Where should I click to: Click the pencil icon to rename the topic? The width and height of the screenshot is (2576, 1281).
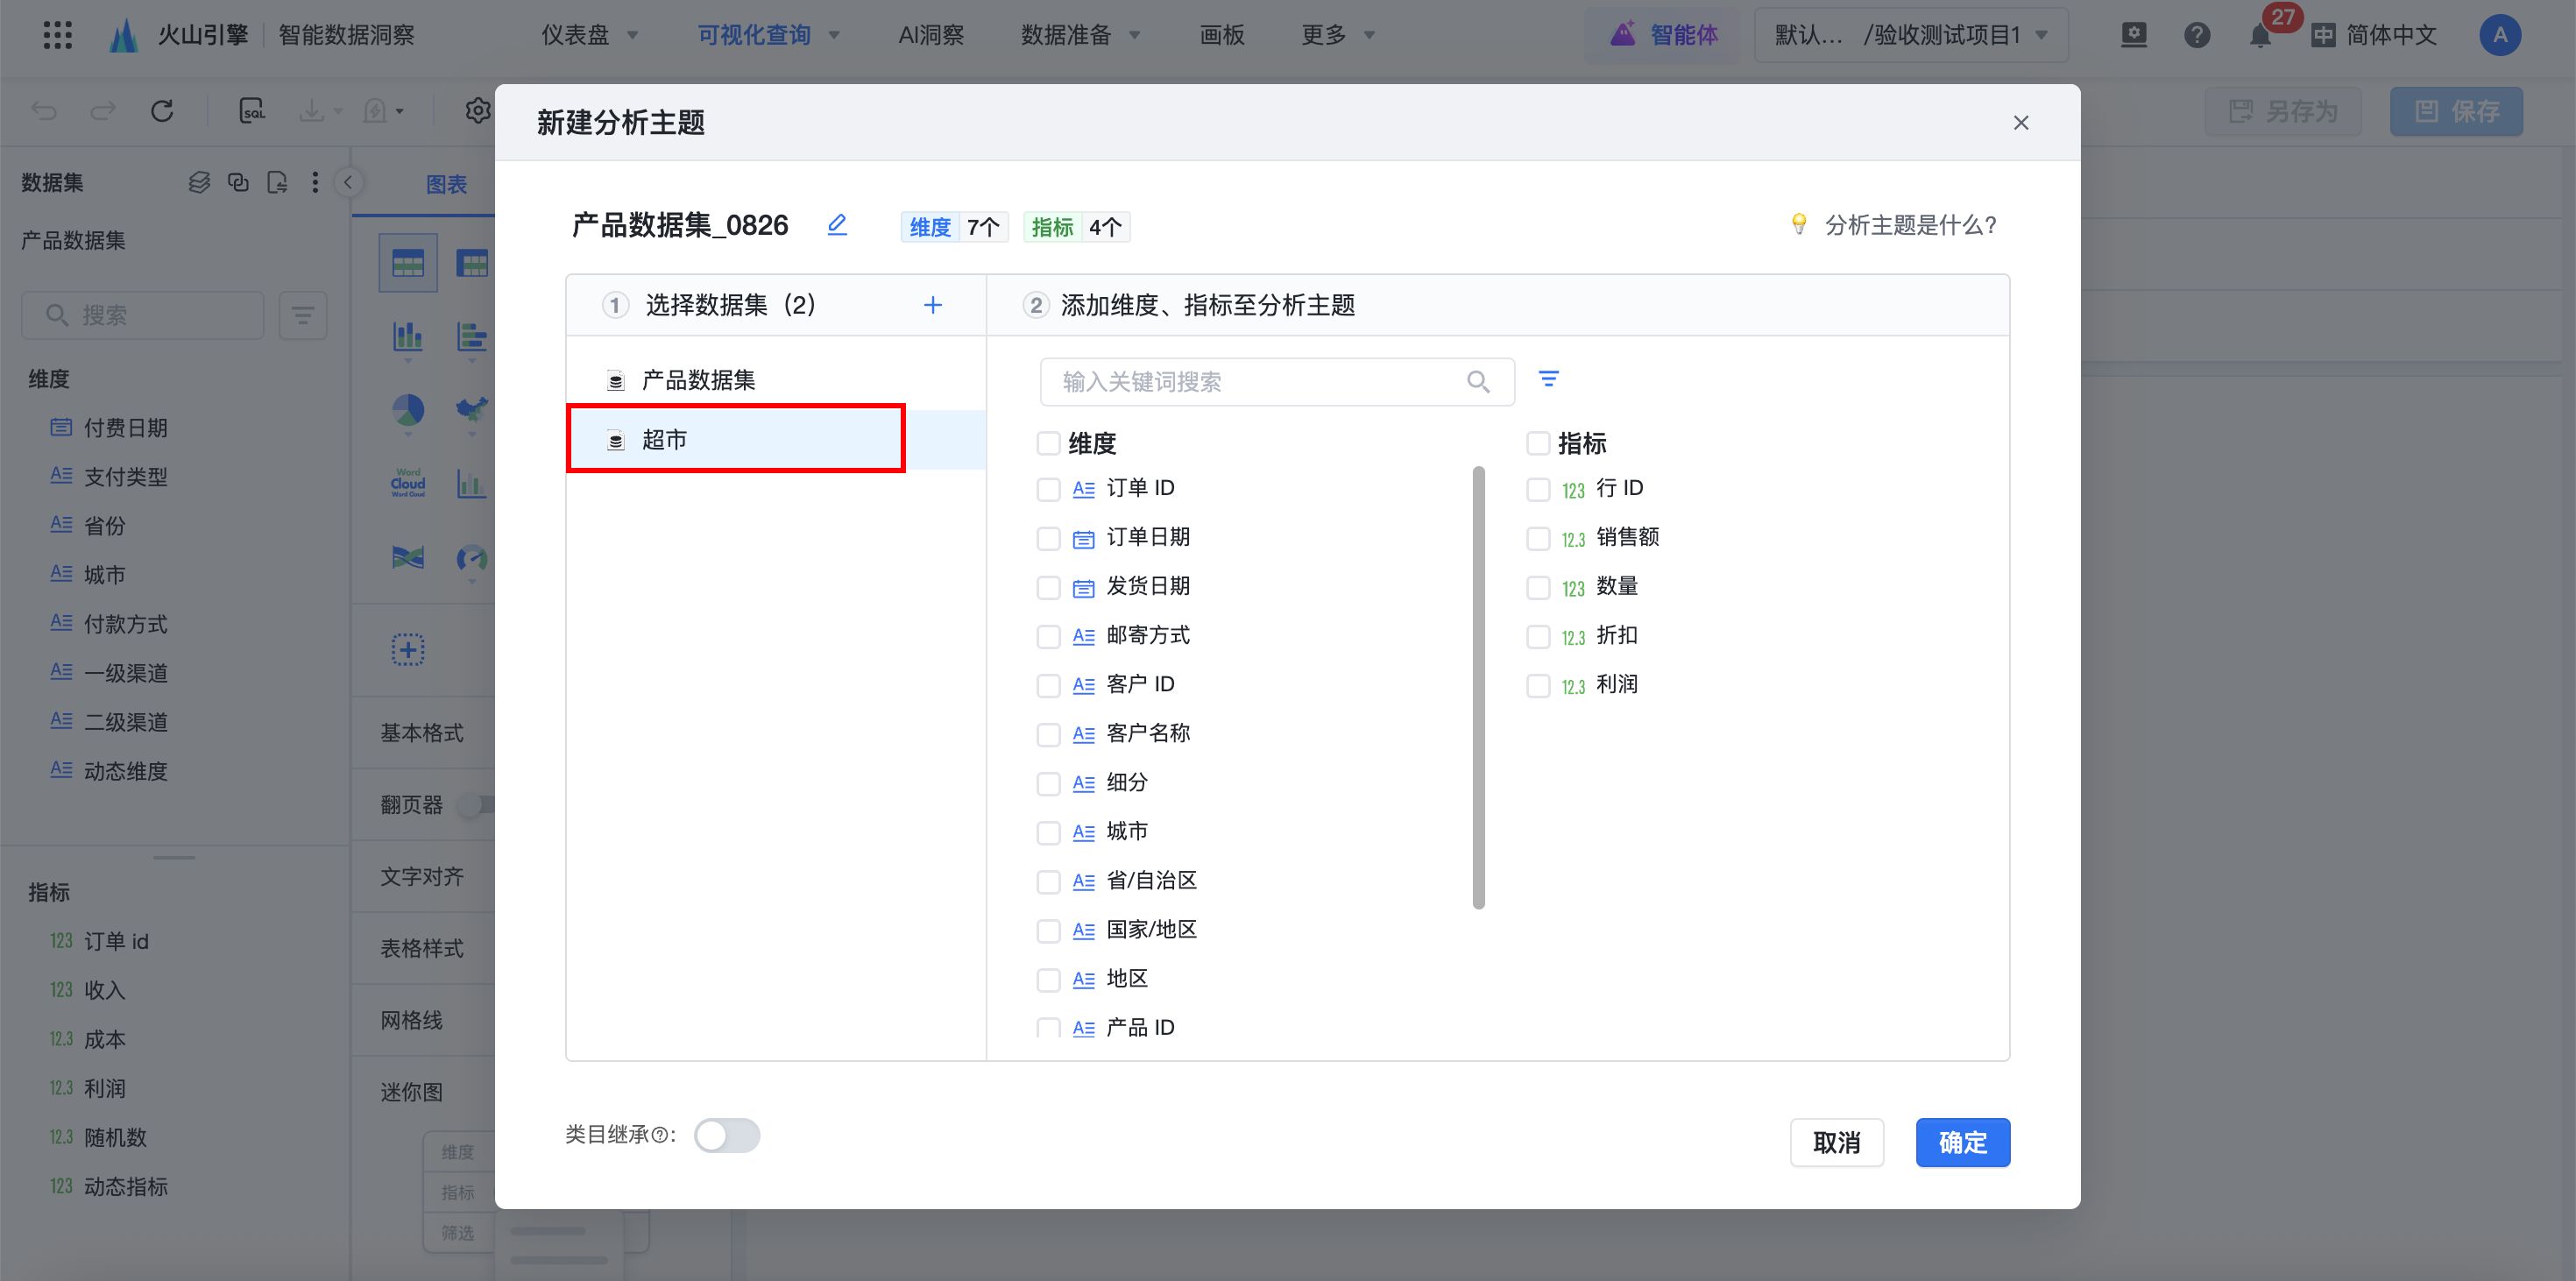pos(837,225)
